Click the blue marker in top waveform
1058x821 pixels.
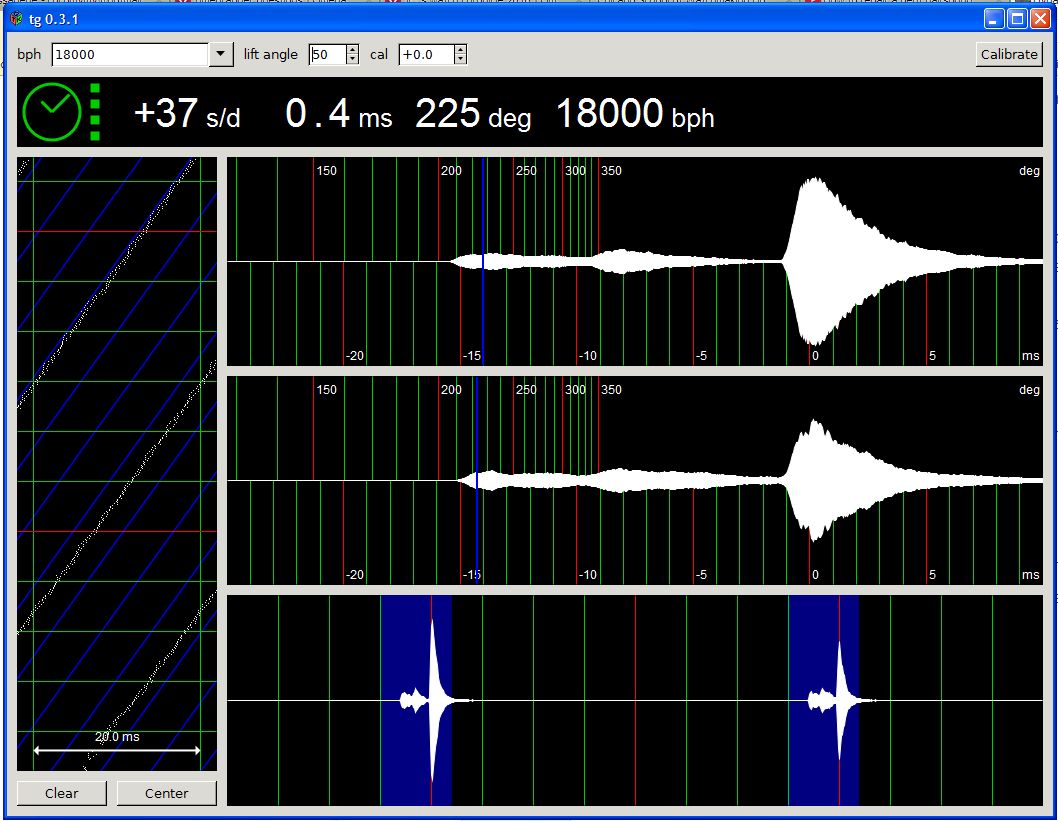[483, 260]
